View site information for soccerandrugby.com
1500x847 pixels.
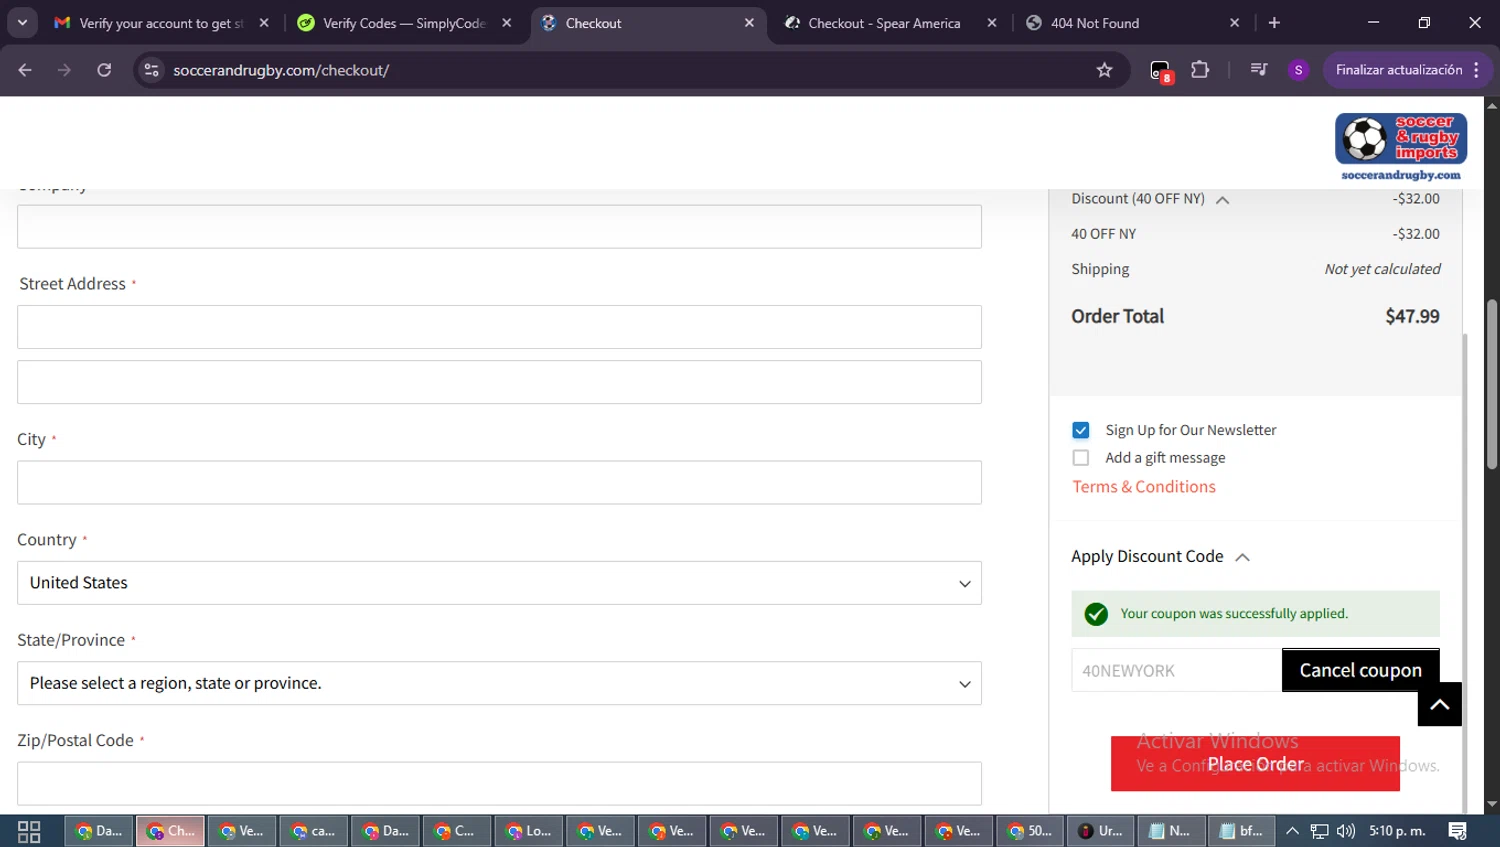coord(151,70)
